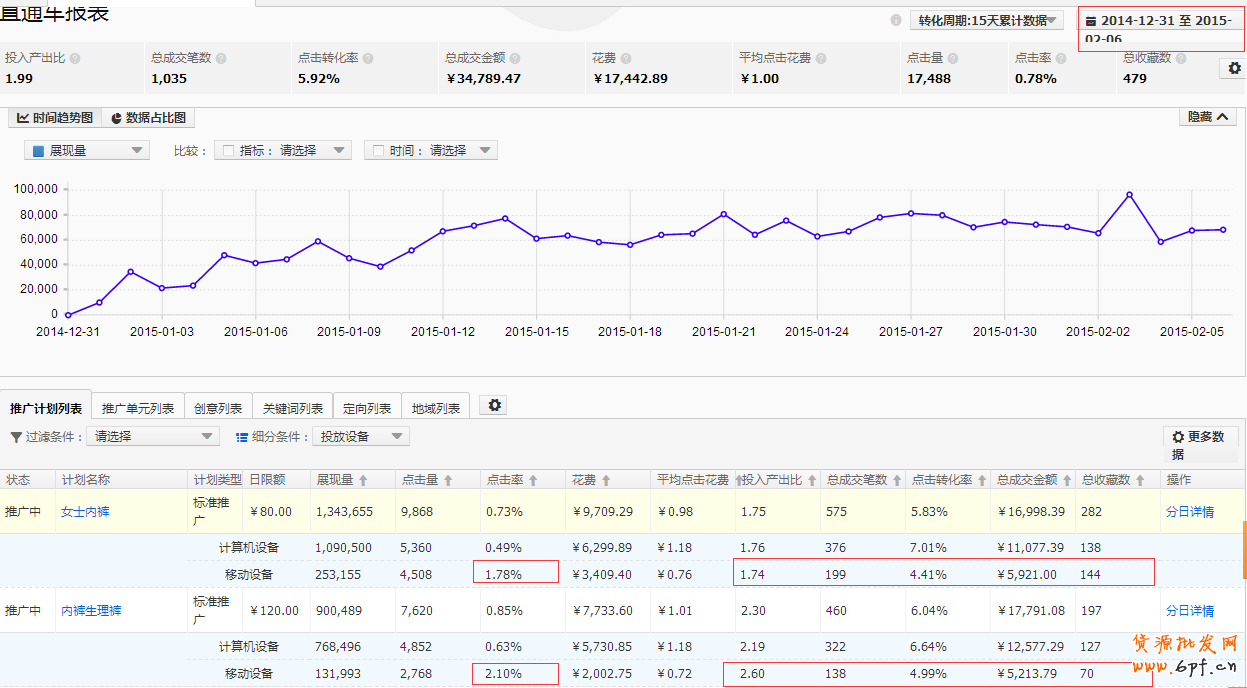Image resolution: width=1247 pixels, height=688 pixels.
Task: Click the help icon beside 点击转化率 summary
Action: pyautogui.click(x=368, y=59)
